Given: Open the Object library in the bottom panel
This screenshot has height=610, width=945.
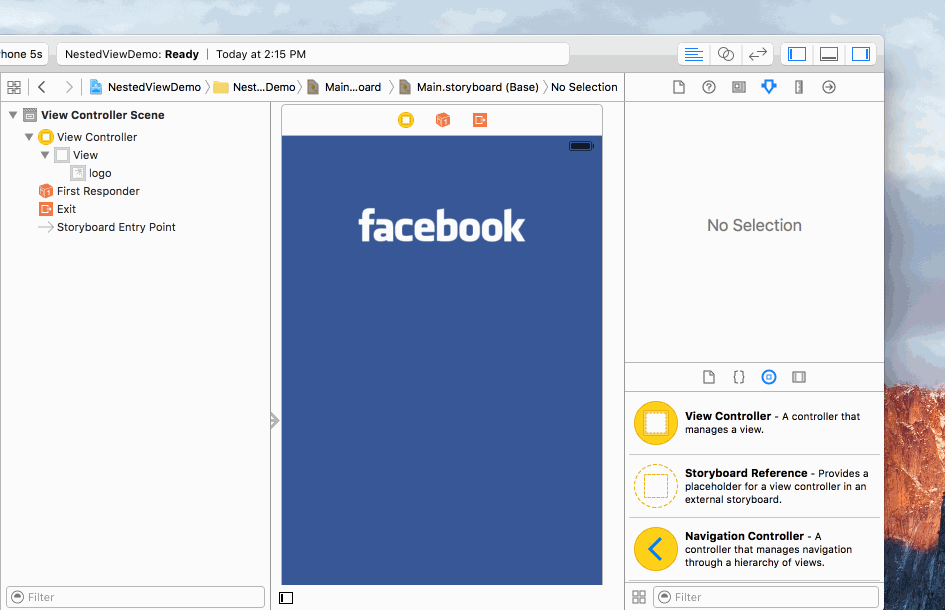Looking at the screenshot, I should point(769,377).
